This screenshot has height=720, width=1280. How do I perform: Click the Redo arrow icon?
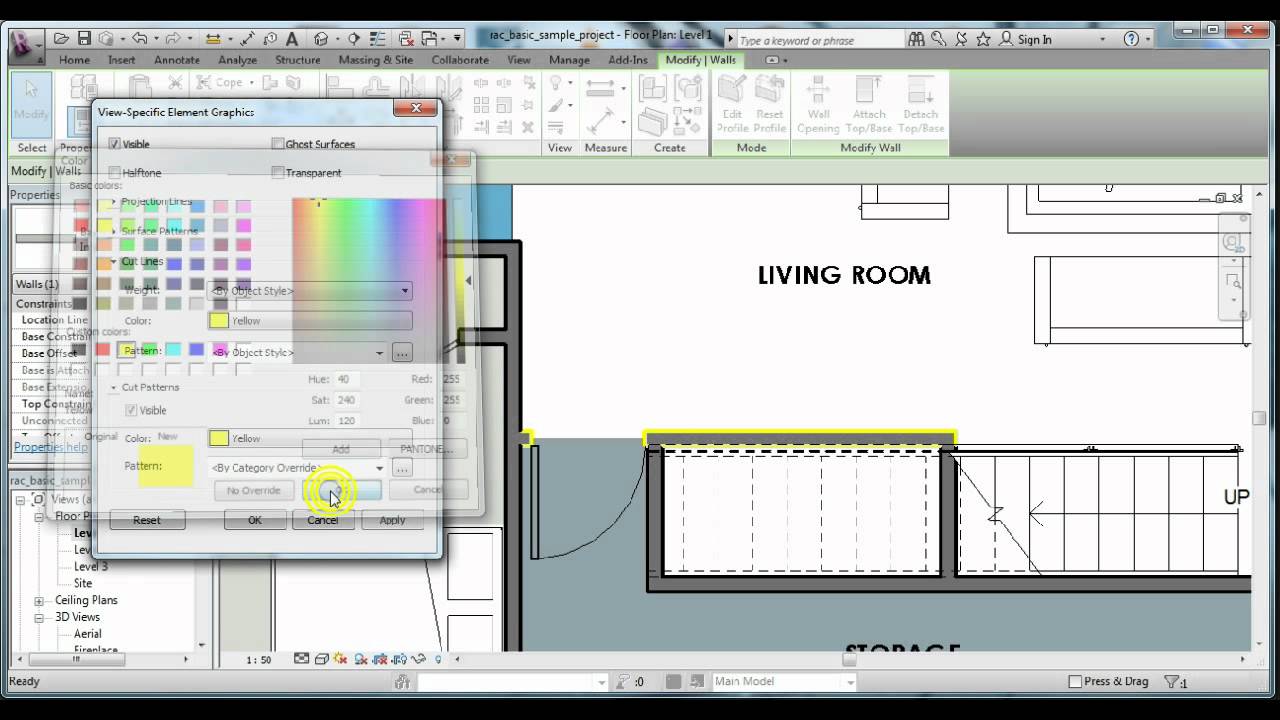pos(172,38)
